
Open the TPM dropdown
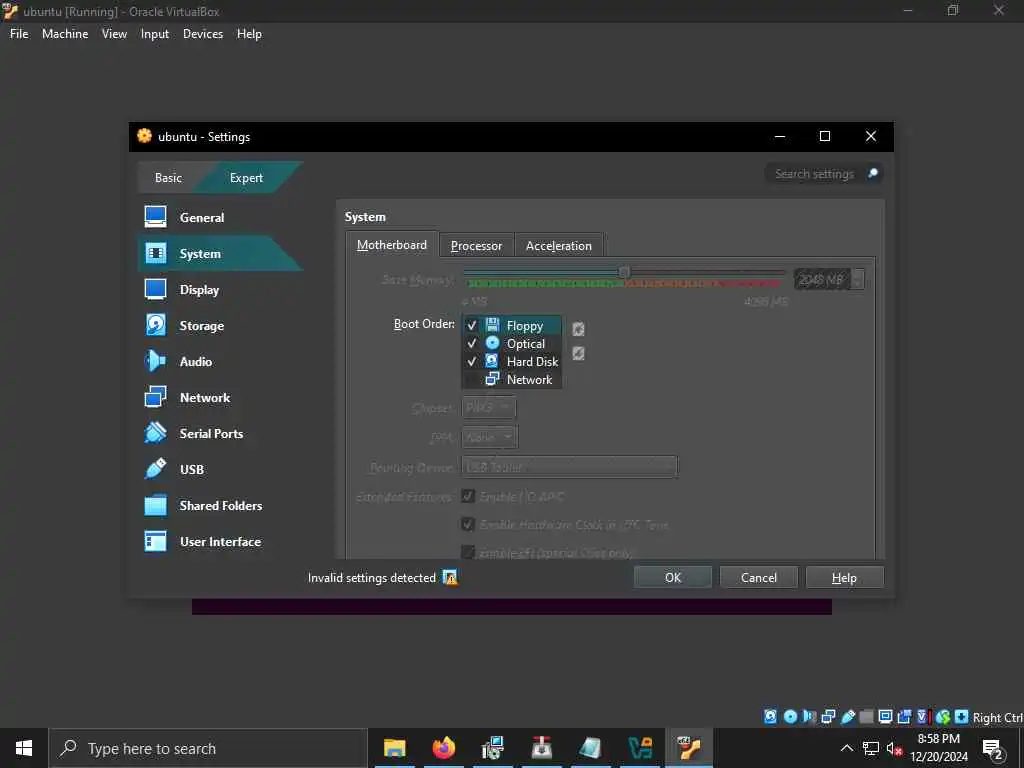[x=490, y=437]
